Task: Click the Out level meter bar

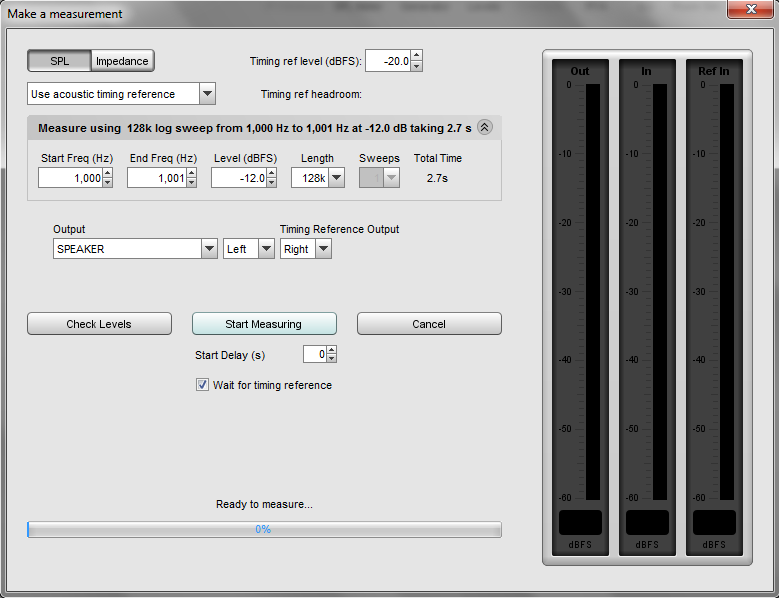Action: pos(593,292)
